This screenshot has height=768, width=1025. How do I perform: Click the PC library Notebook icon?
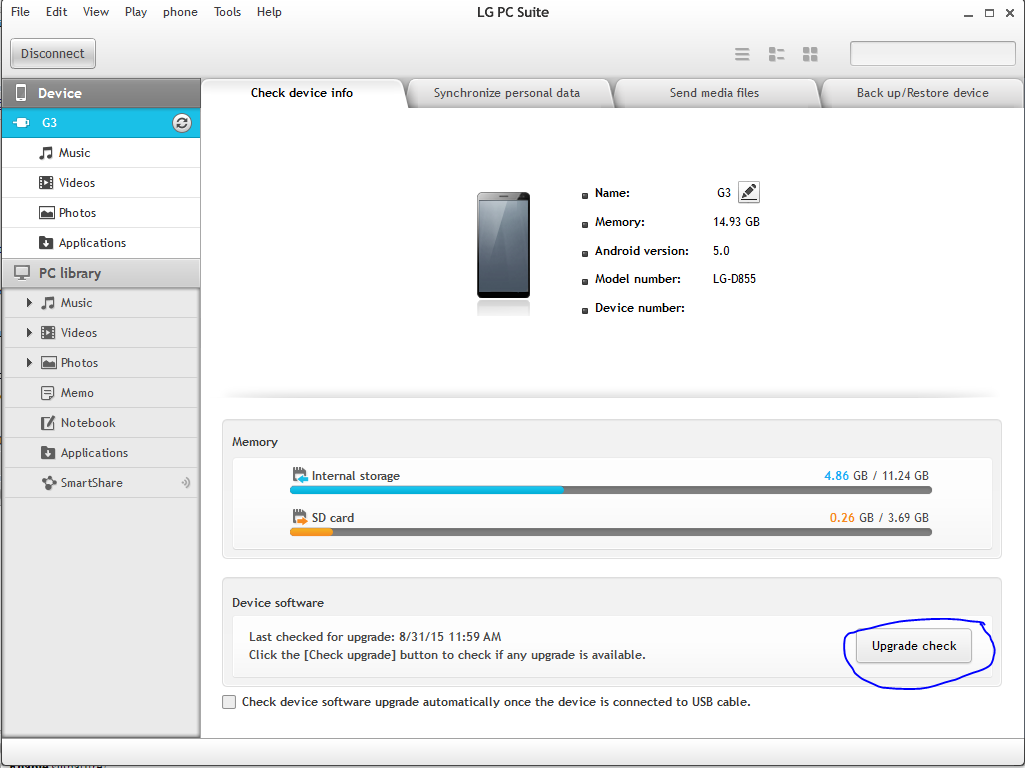pyautogui.click(x=48, y=423)
